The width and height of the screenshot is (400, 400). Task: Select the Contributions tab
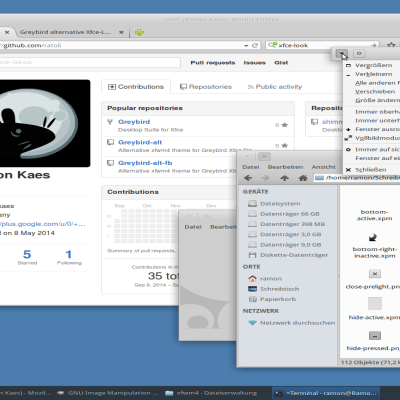click(136, 87)
